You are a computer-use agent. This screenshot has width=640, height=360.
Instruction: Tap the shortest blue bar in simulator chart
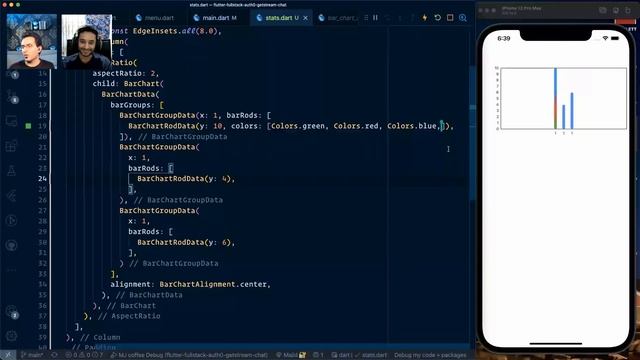(564, 117)
